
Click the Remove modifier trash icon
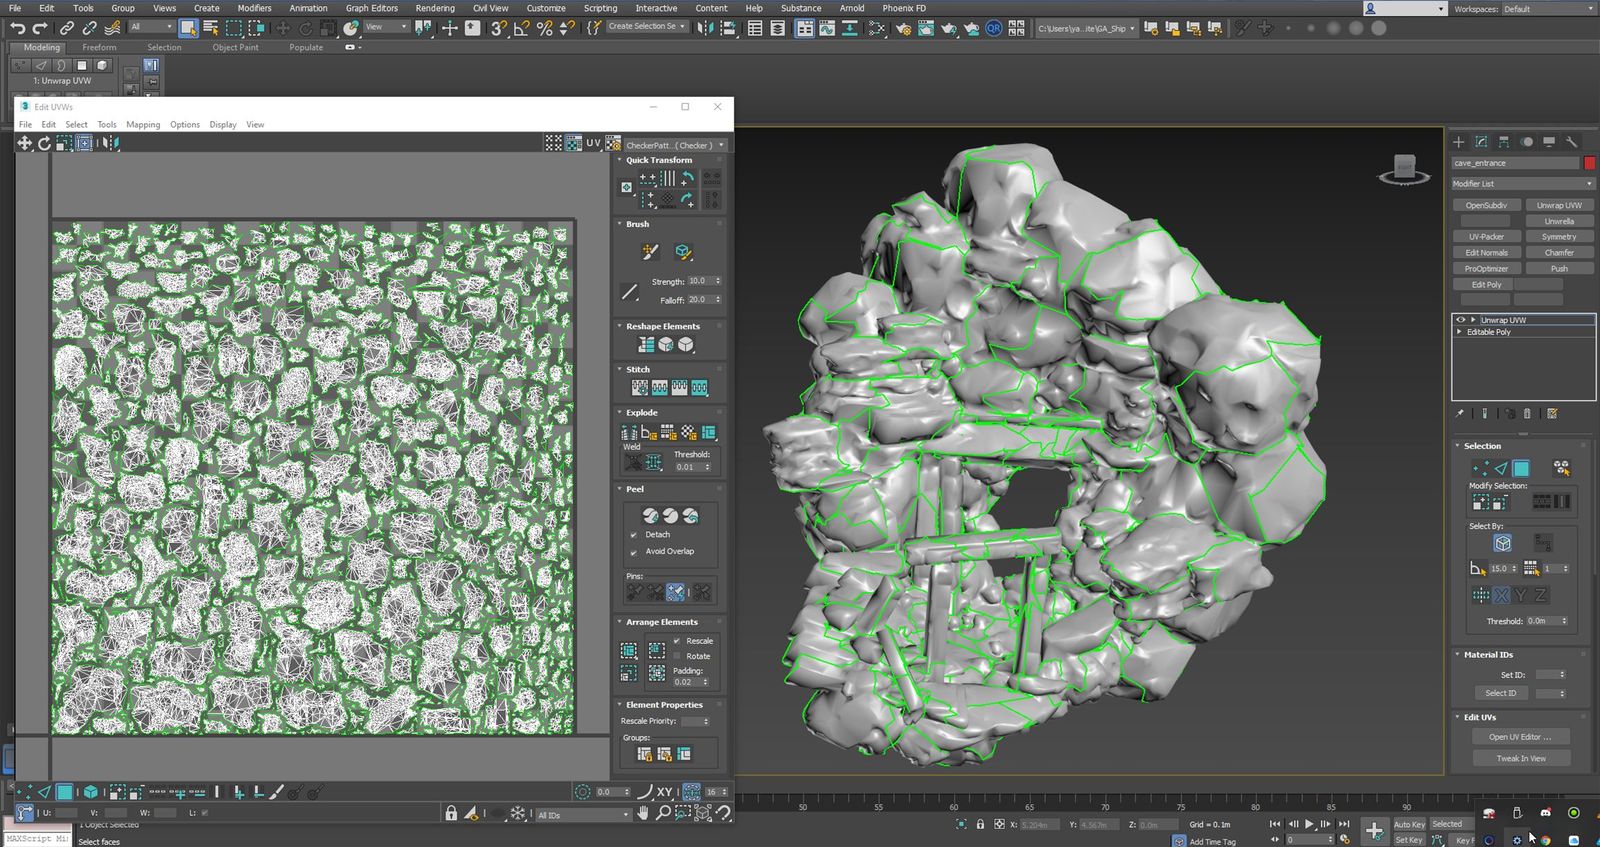[1527, 413]
